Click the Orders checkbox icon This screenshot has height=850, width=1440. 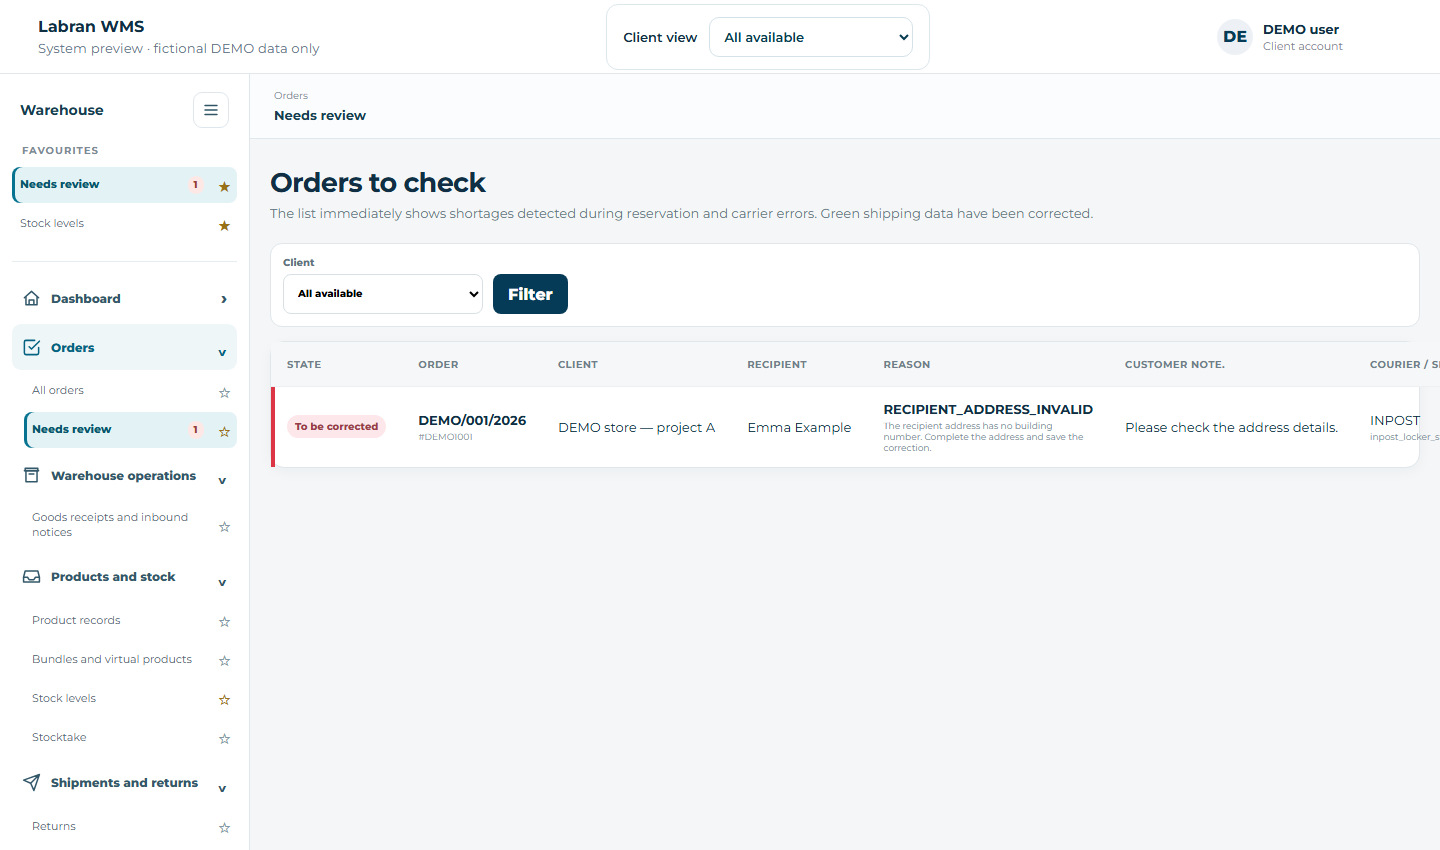point(32,347)
